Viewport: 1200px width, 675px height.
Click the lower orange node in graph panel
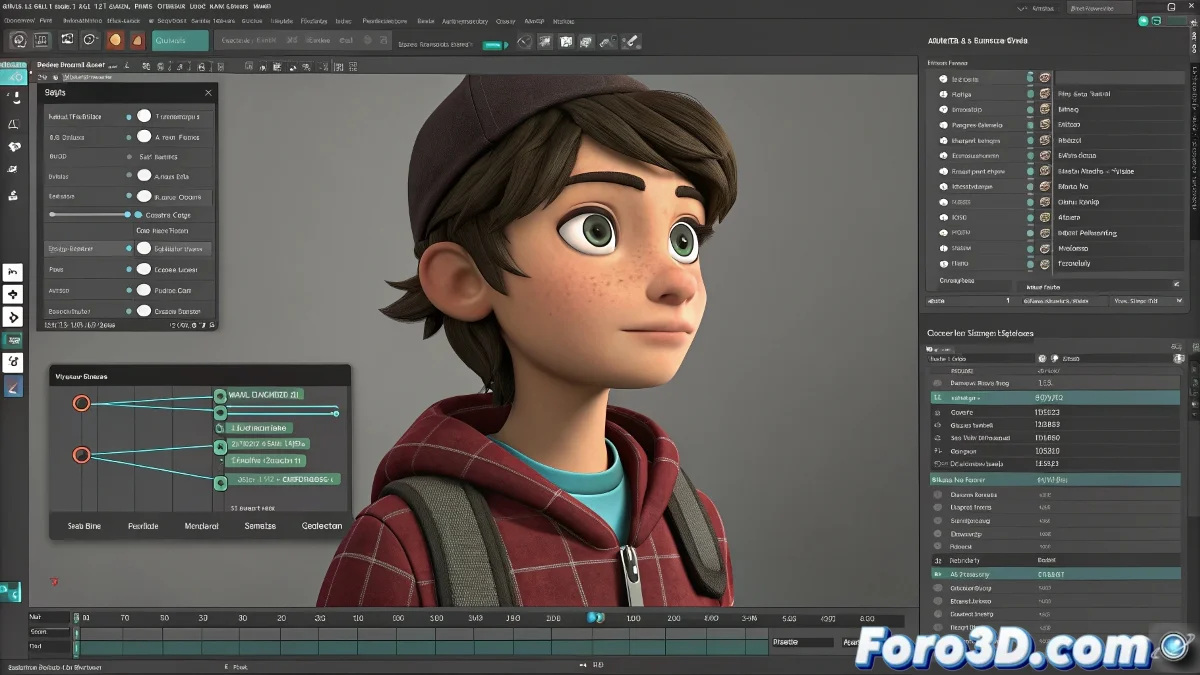coord(81,455)
